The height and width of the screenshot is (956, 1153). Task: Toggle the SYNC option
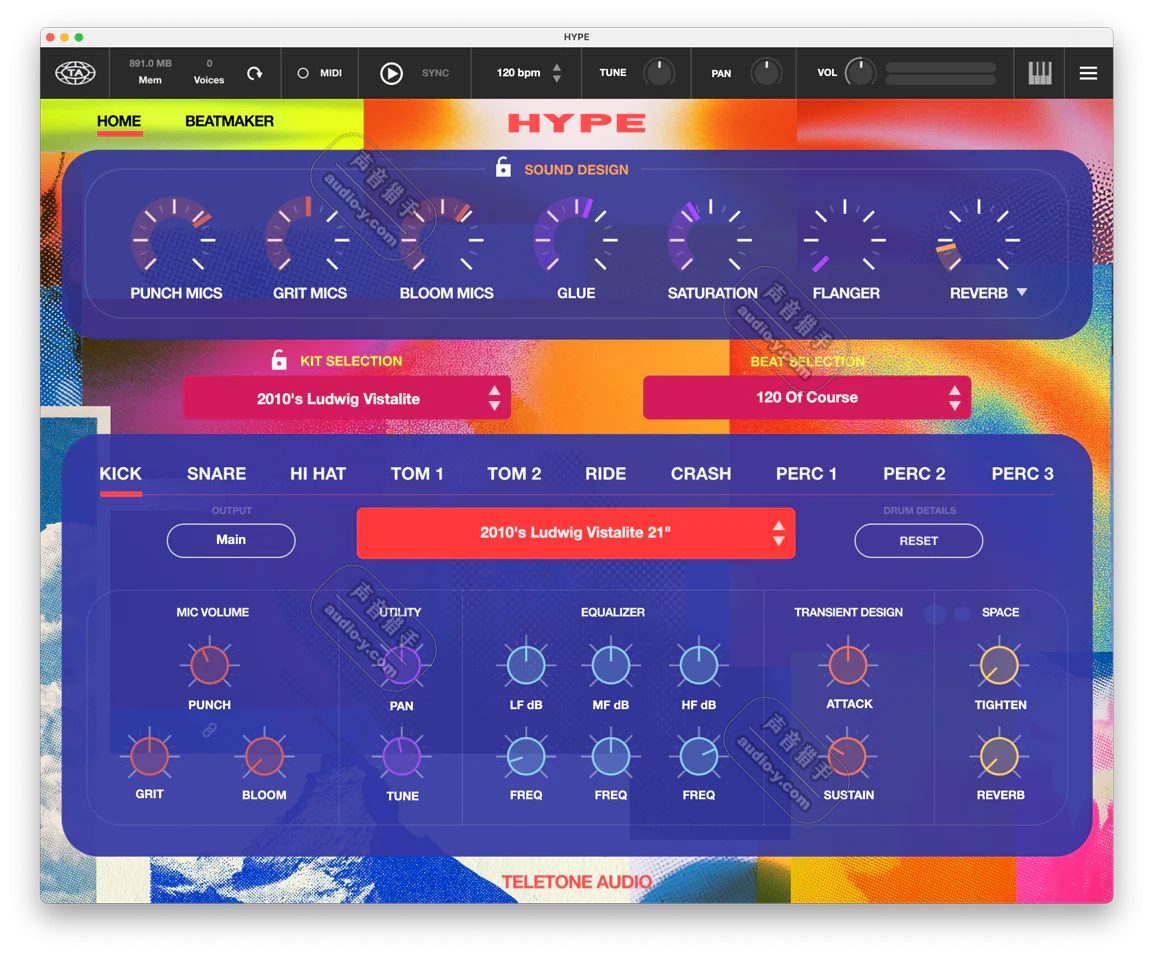coord(435,73)
